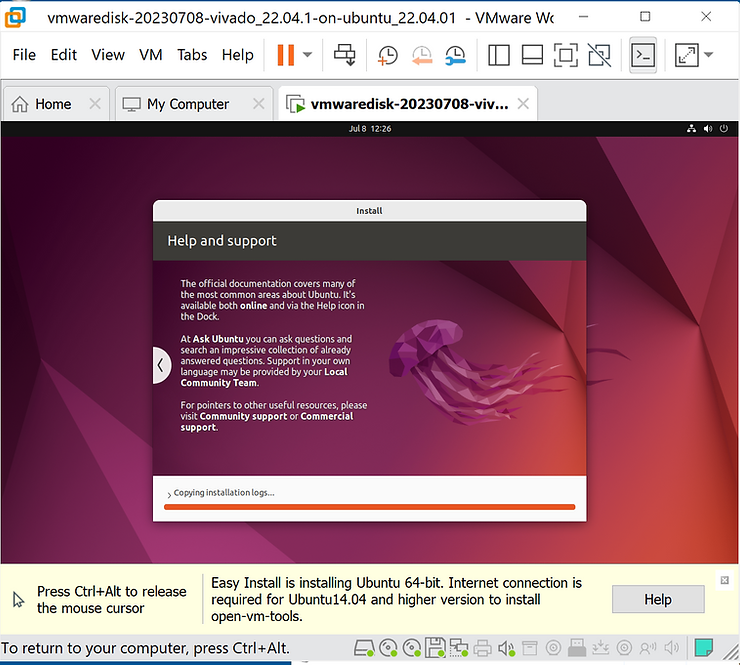
Task: Show or hide the library sidebar panel
Action: pyautogui.click(x=498, y=55)
